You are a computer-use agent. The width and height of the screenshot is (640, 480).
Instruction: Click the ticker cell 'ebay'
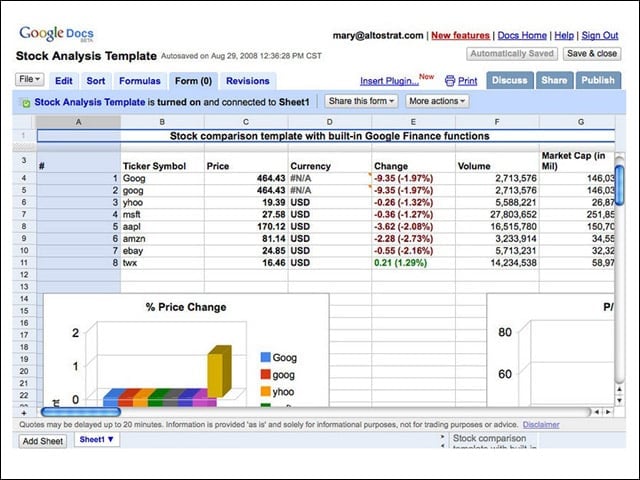(x=162, y=251)
